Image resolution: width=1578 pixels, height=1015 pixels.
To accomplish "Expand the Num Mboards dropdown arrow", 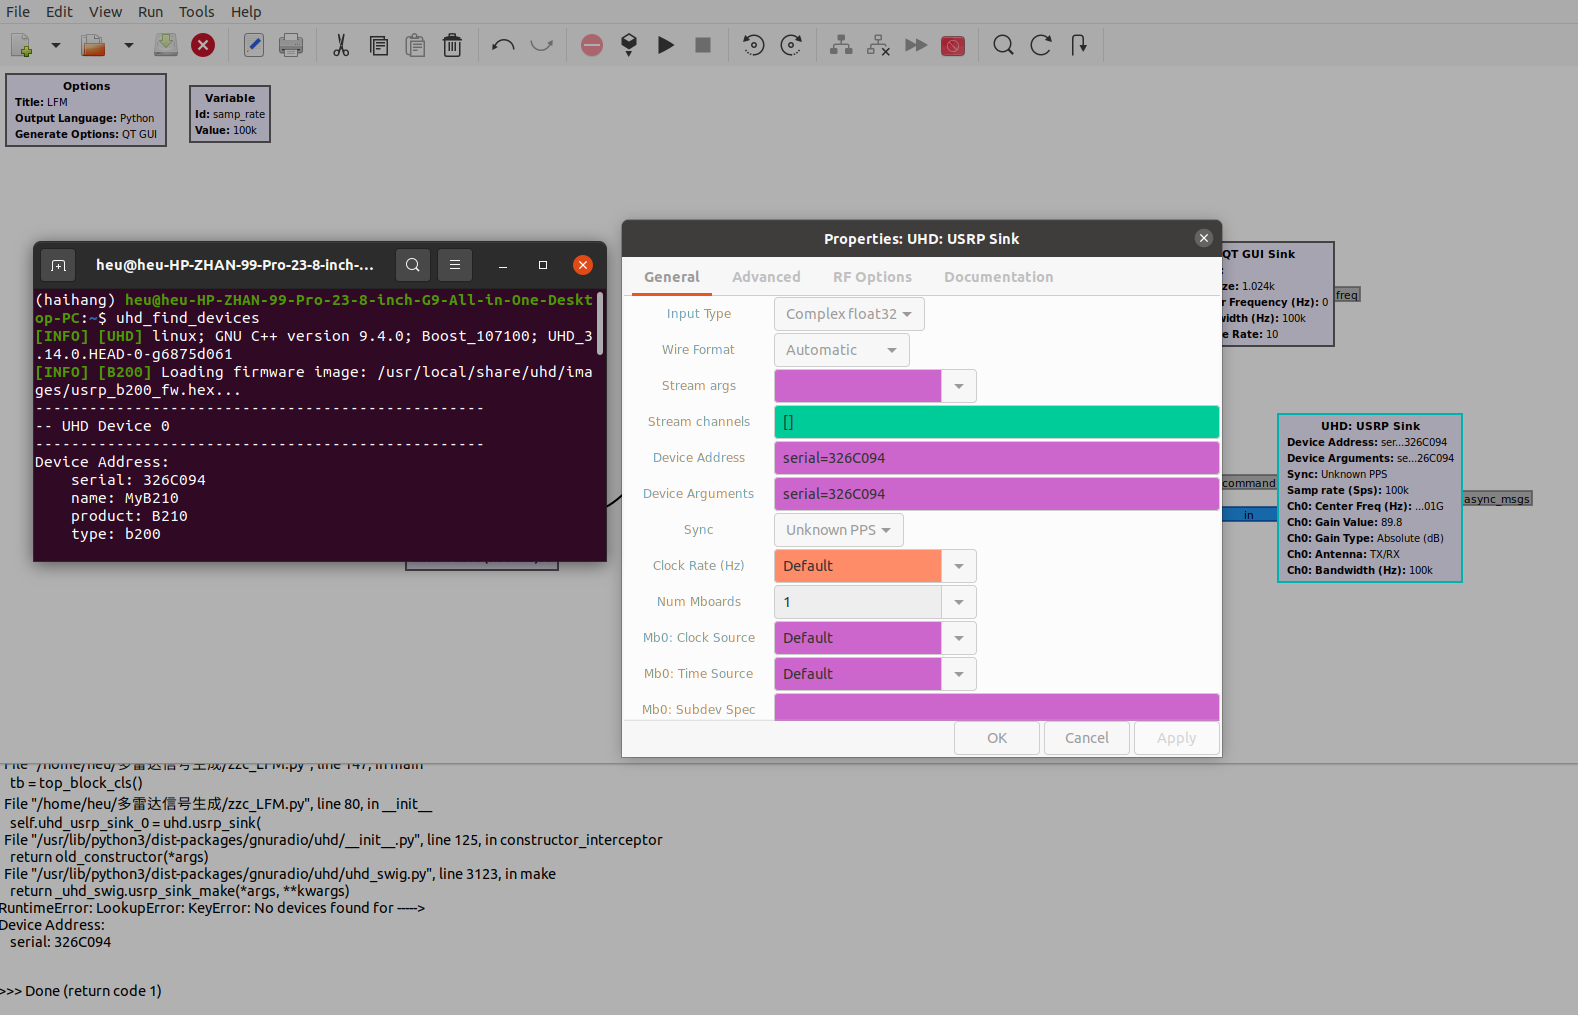I will coord(959,602).
